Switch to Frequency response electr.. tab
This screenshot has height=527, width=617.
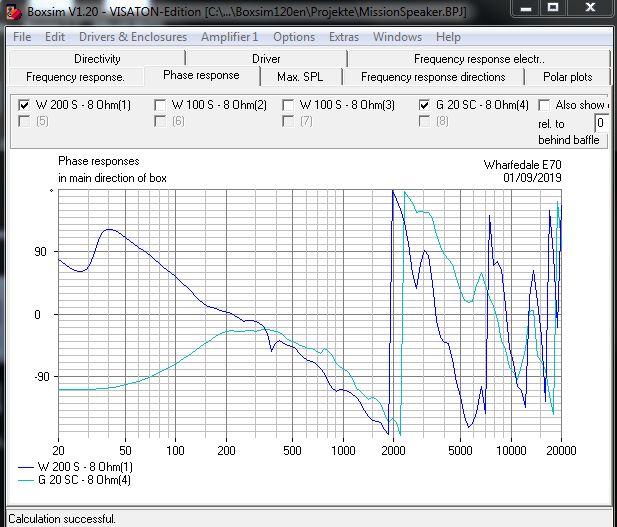[x=479, y=59]
